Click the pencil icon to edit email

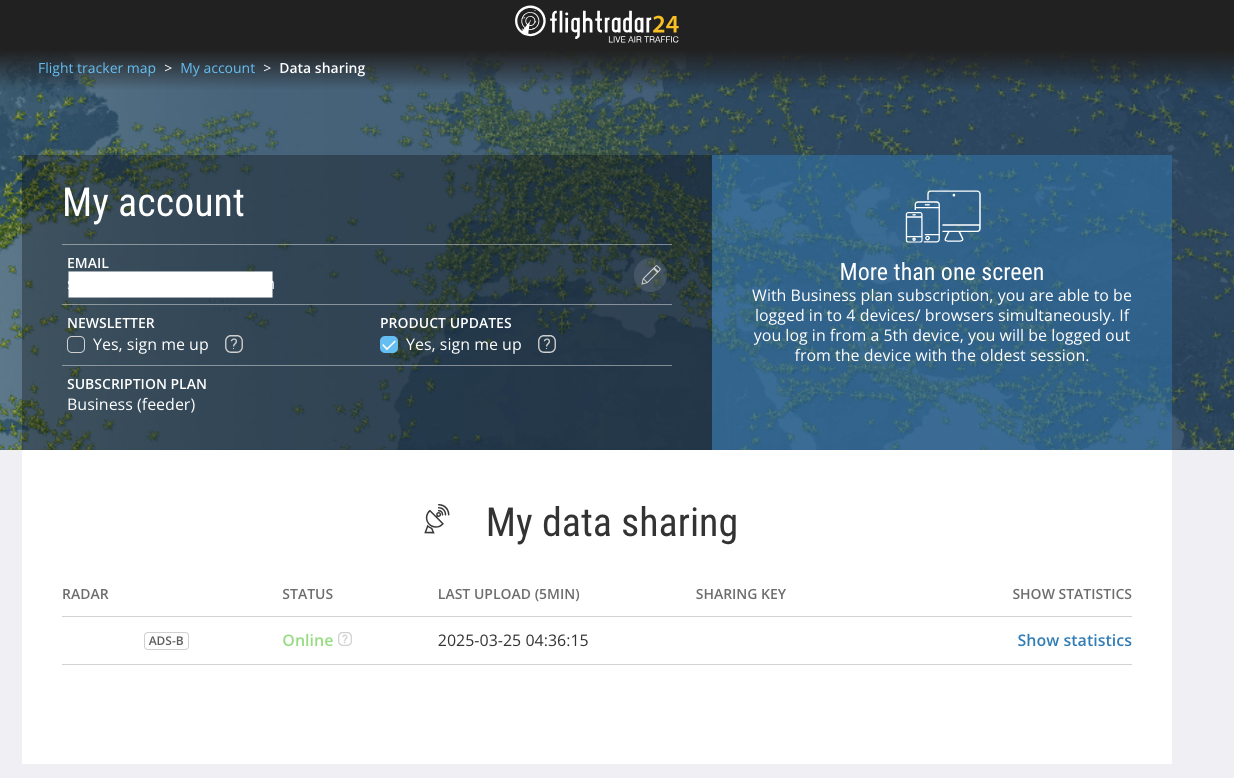pos(650,275)
